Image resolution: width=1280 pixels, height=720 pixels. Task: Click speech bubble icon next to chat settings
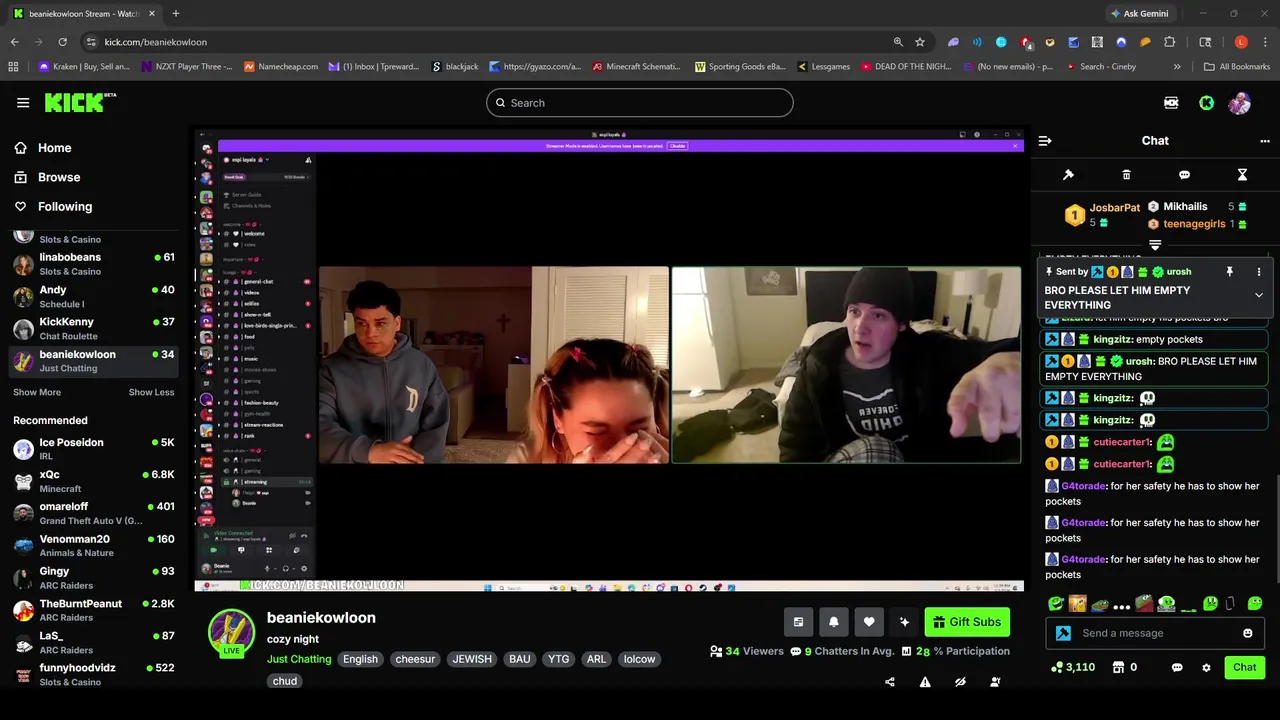point(1177,668)
